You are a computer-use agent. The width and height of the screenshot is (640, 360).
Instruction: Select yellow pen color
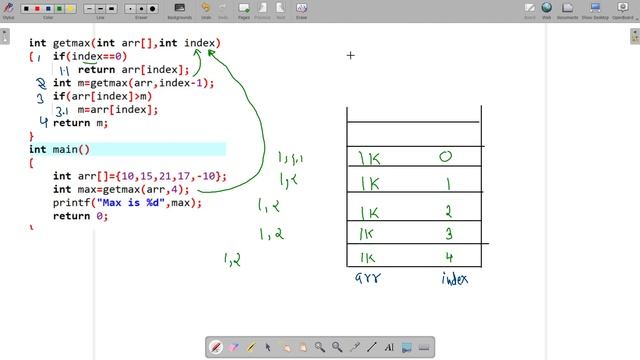point(70,9)
